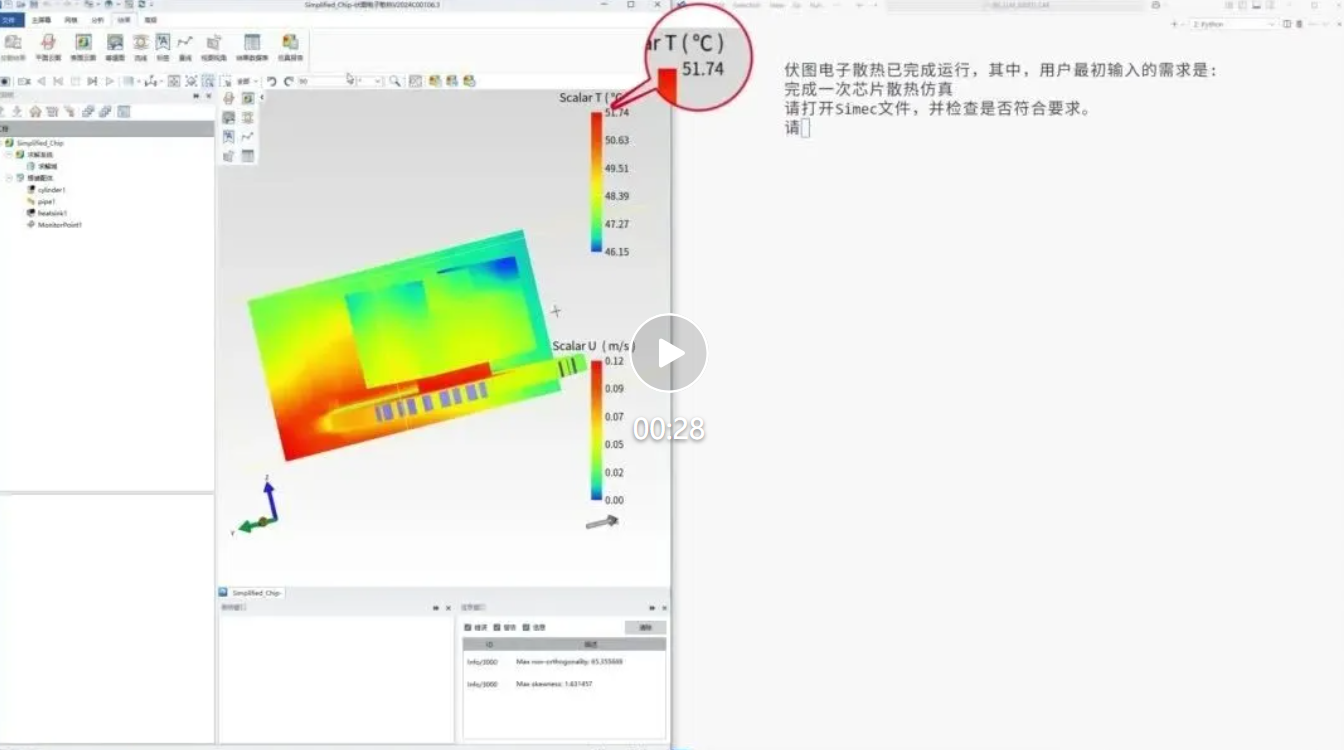Click the undo arrow in the view toolbar
1344x750 pixels.
(271, 81)
